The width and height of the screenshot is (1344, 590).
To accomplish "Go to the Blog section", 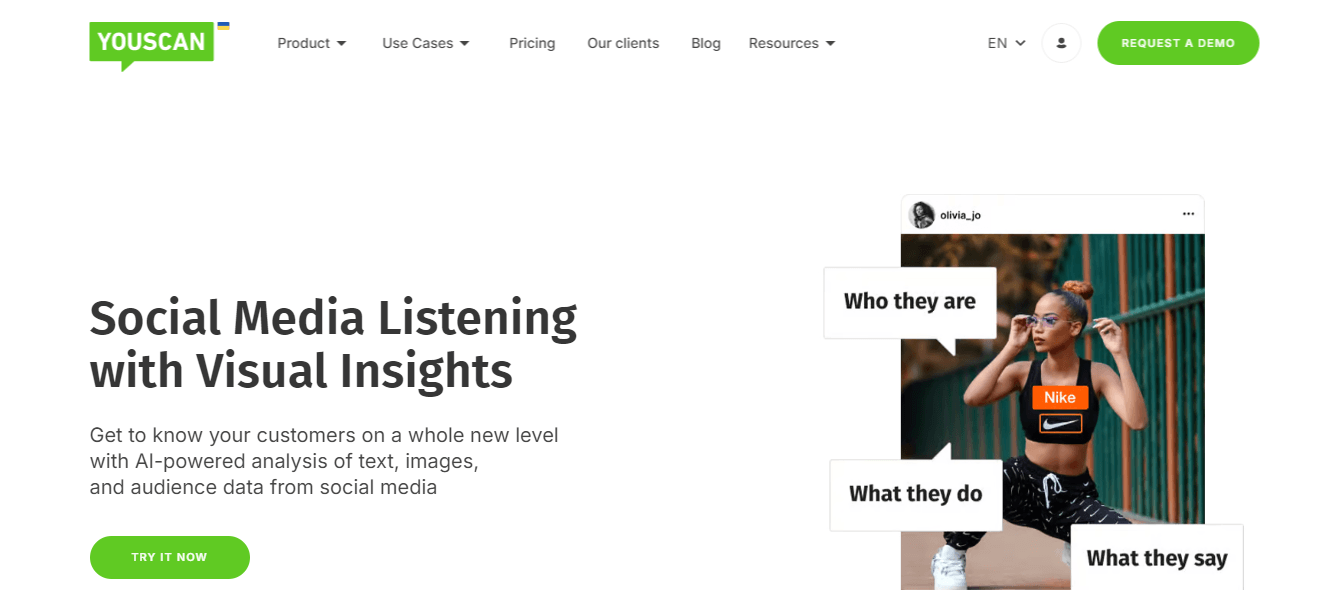I will [706, 43].
